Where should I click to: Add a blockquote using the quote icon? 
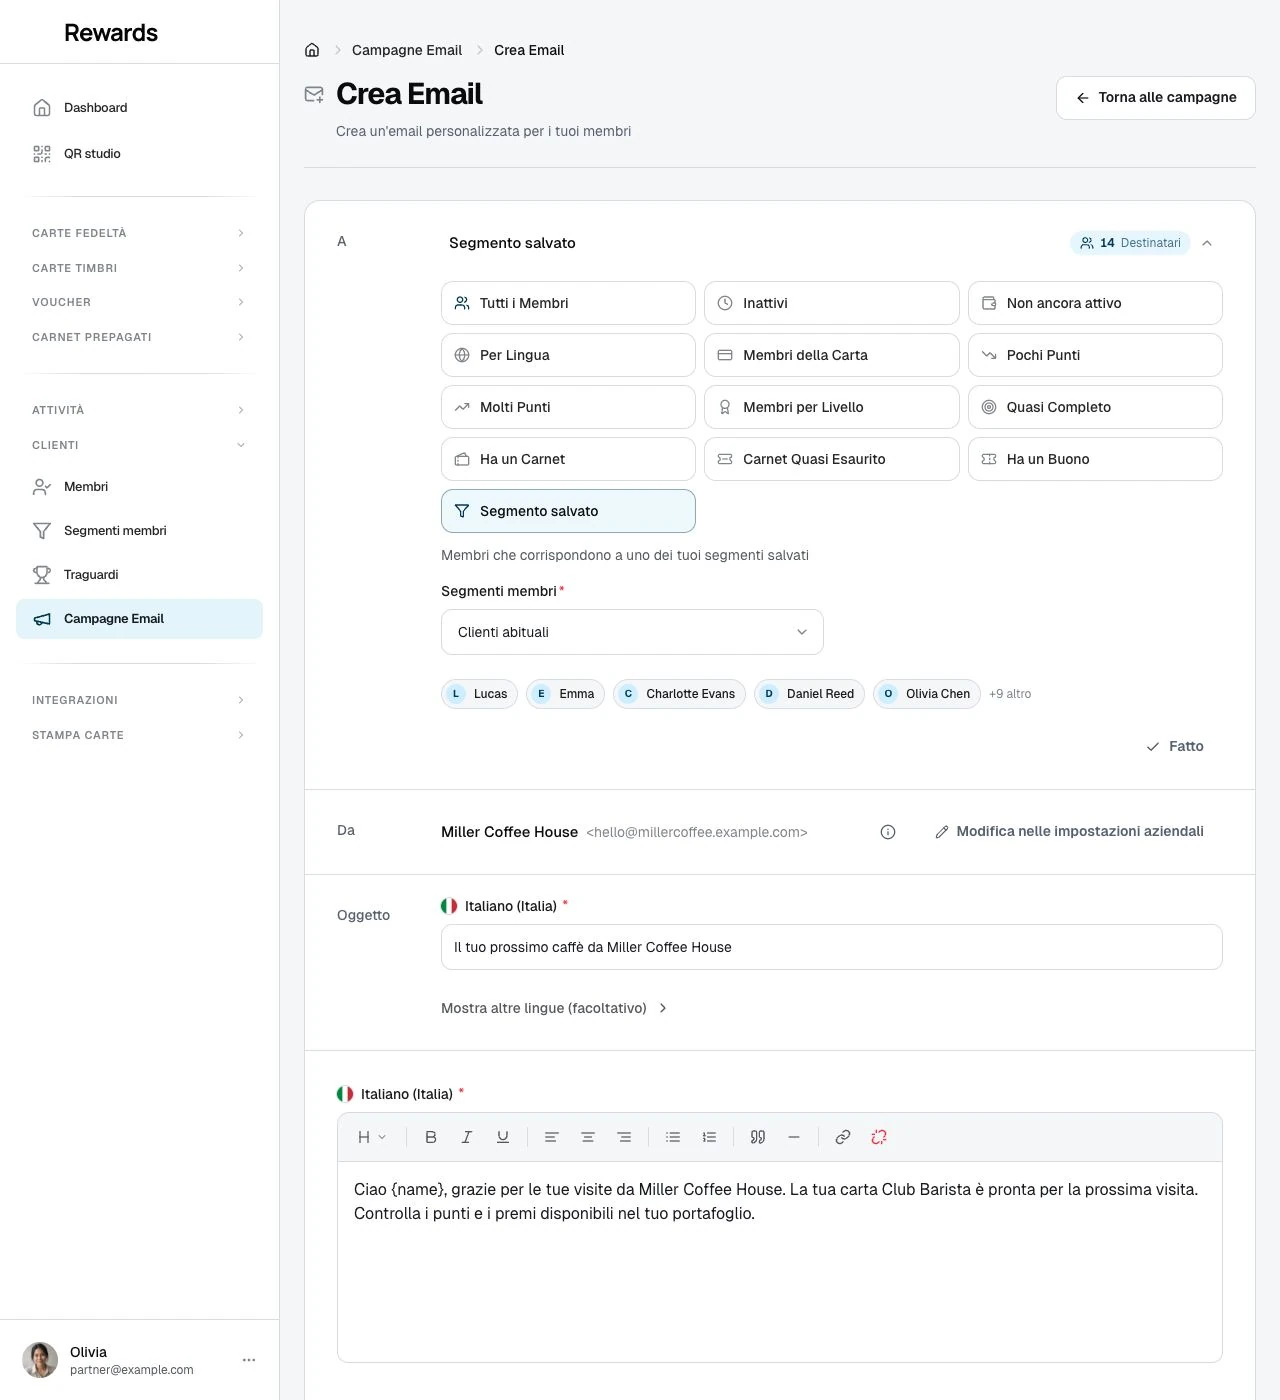pos(758,1137)
